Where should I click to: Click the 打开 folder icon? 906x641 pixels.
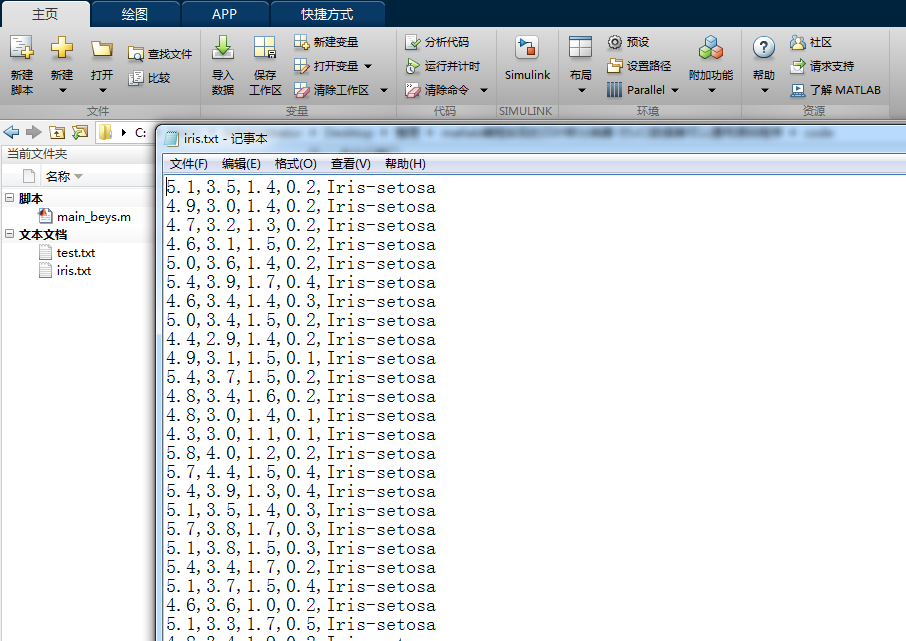point(102,50)
